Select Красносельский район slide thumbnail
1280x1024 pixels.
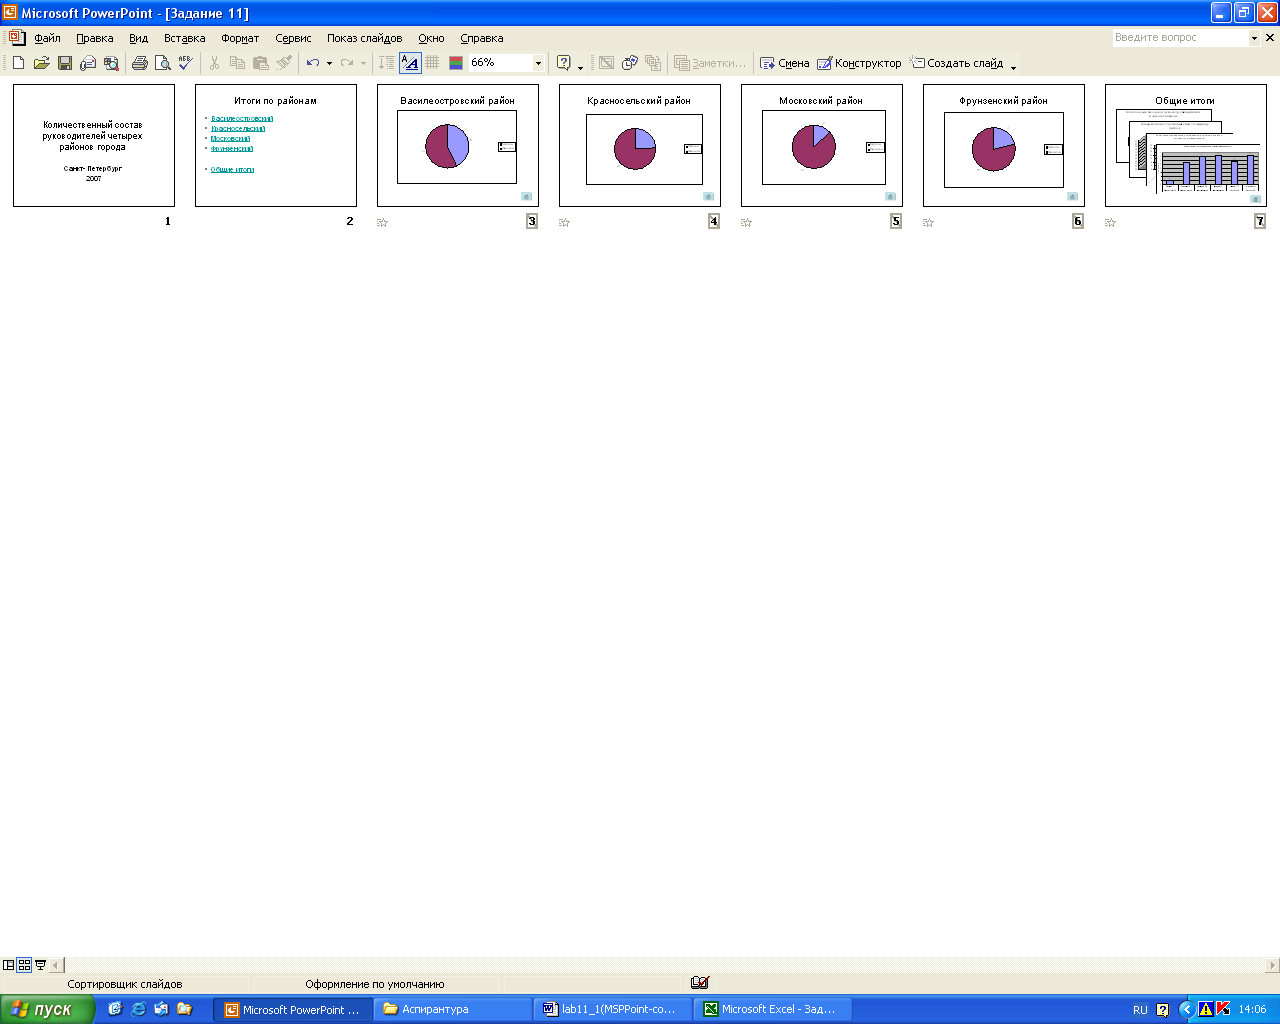coord(640,145)
